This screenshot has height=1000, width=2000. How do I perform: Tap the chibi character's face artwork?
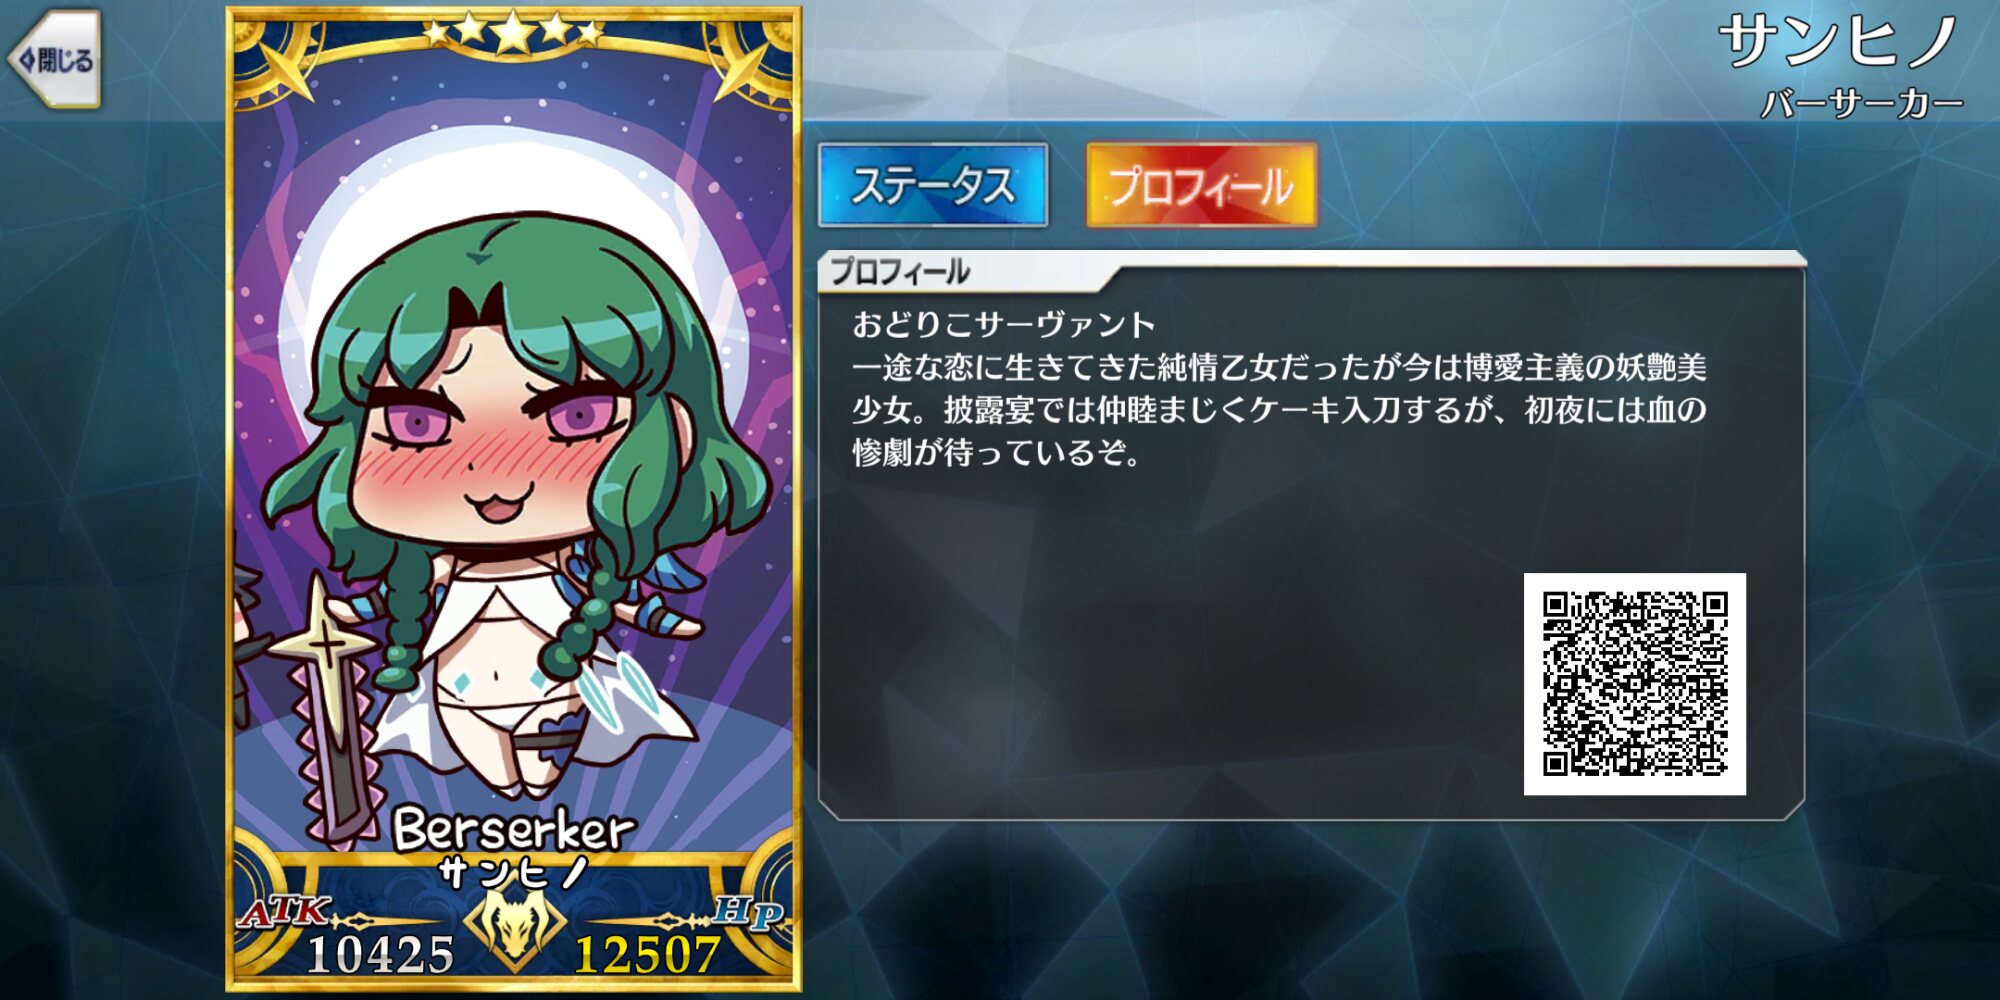[x=490, y=440]
